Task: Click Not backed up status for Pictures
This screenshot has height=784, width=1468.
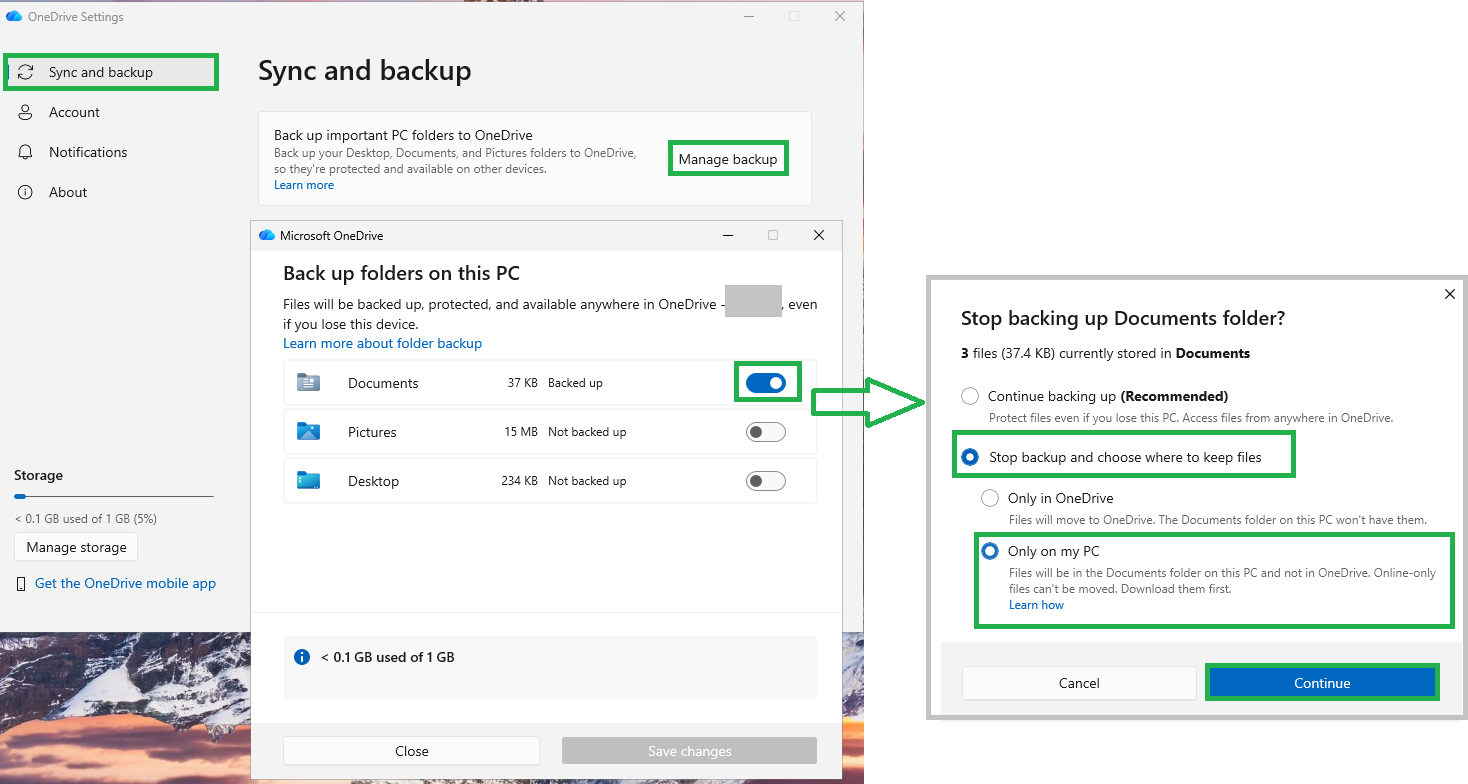Action: click(x=587, y=432)
